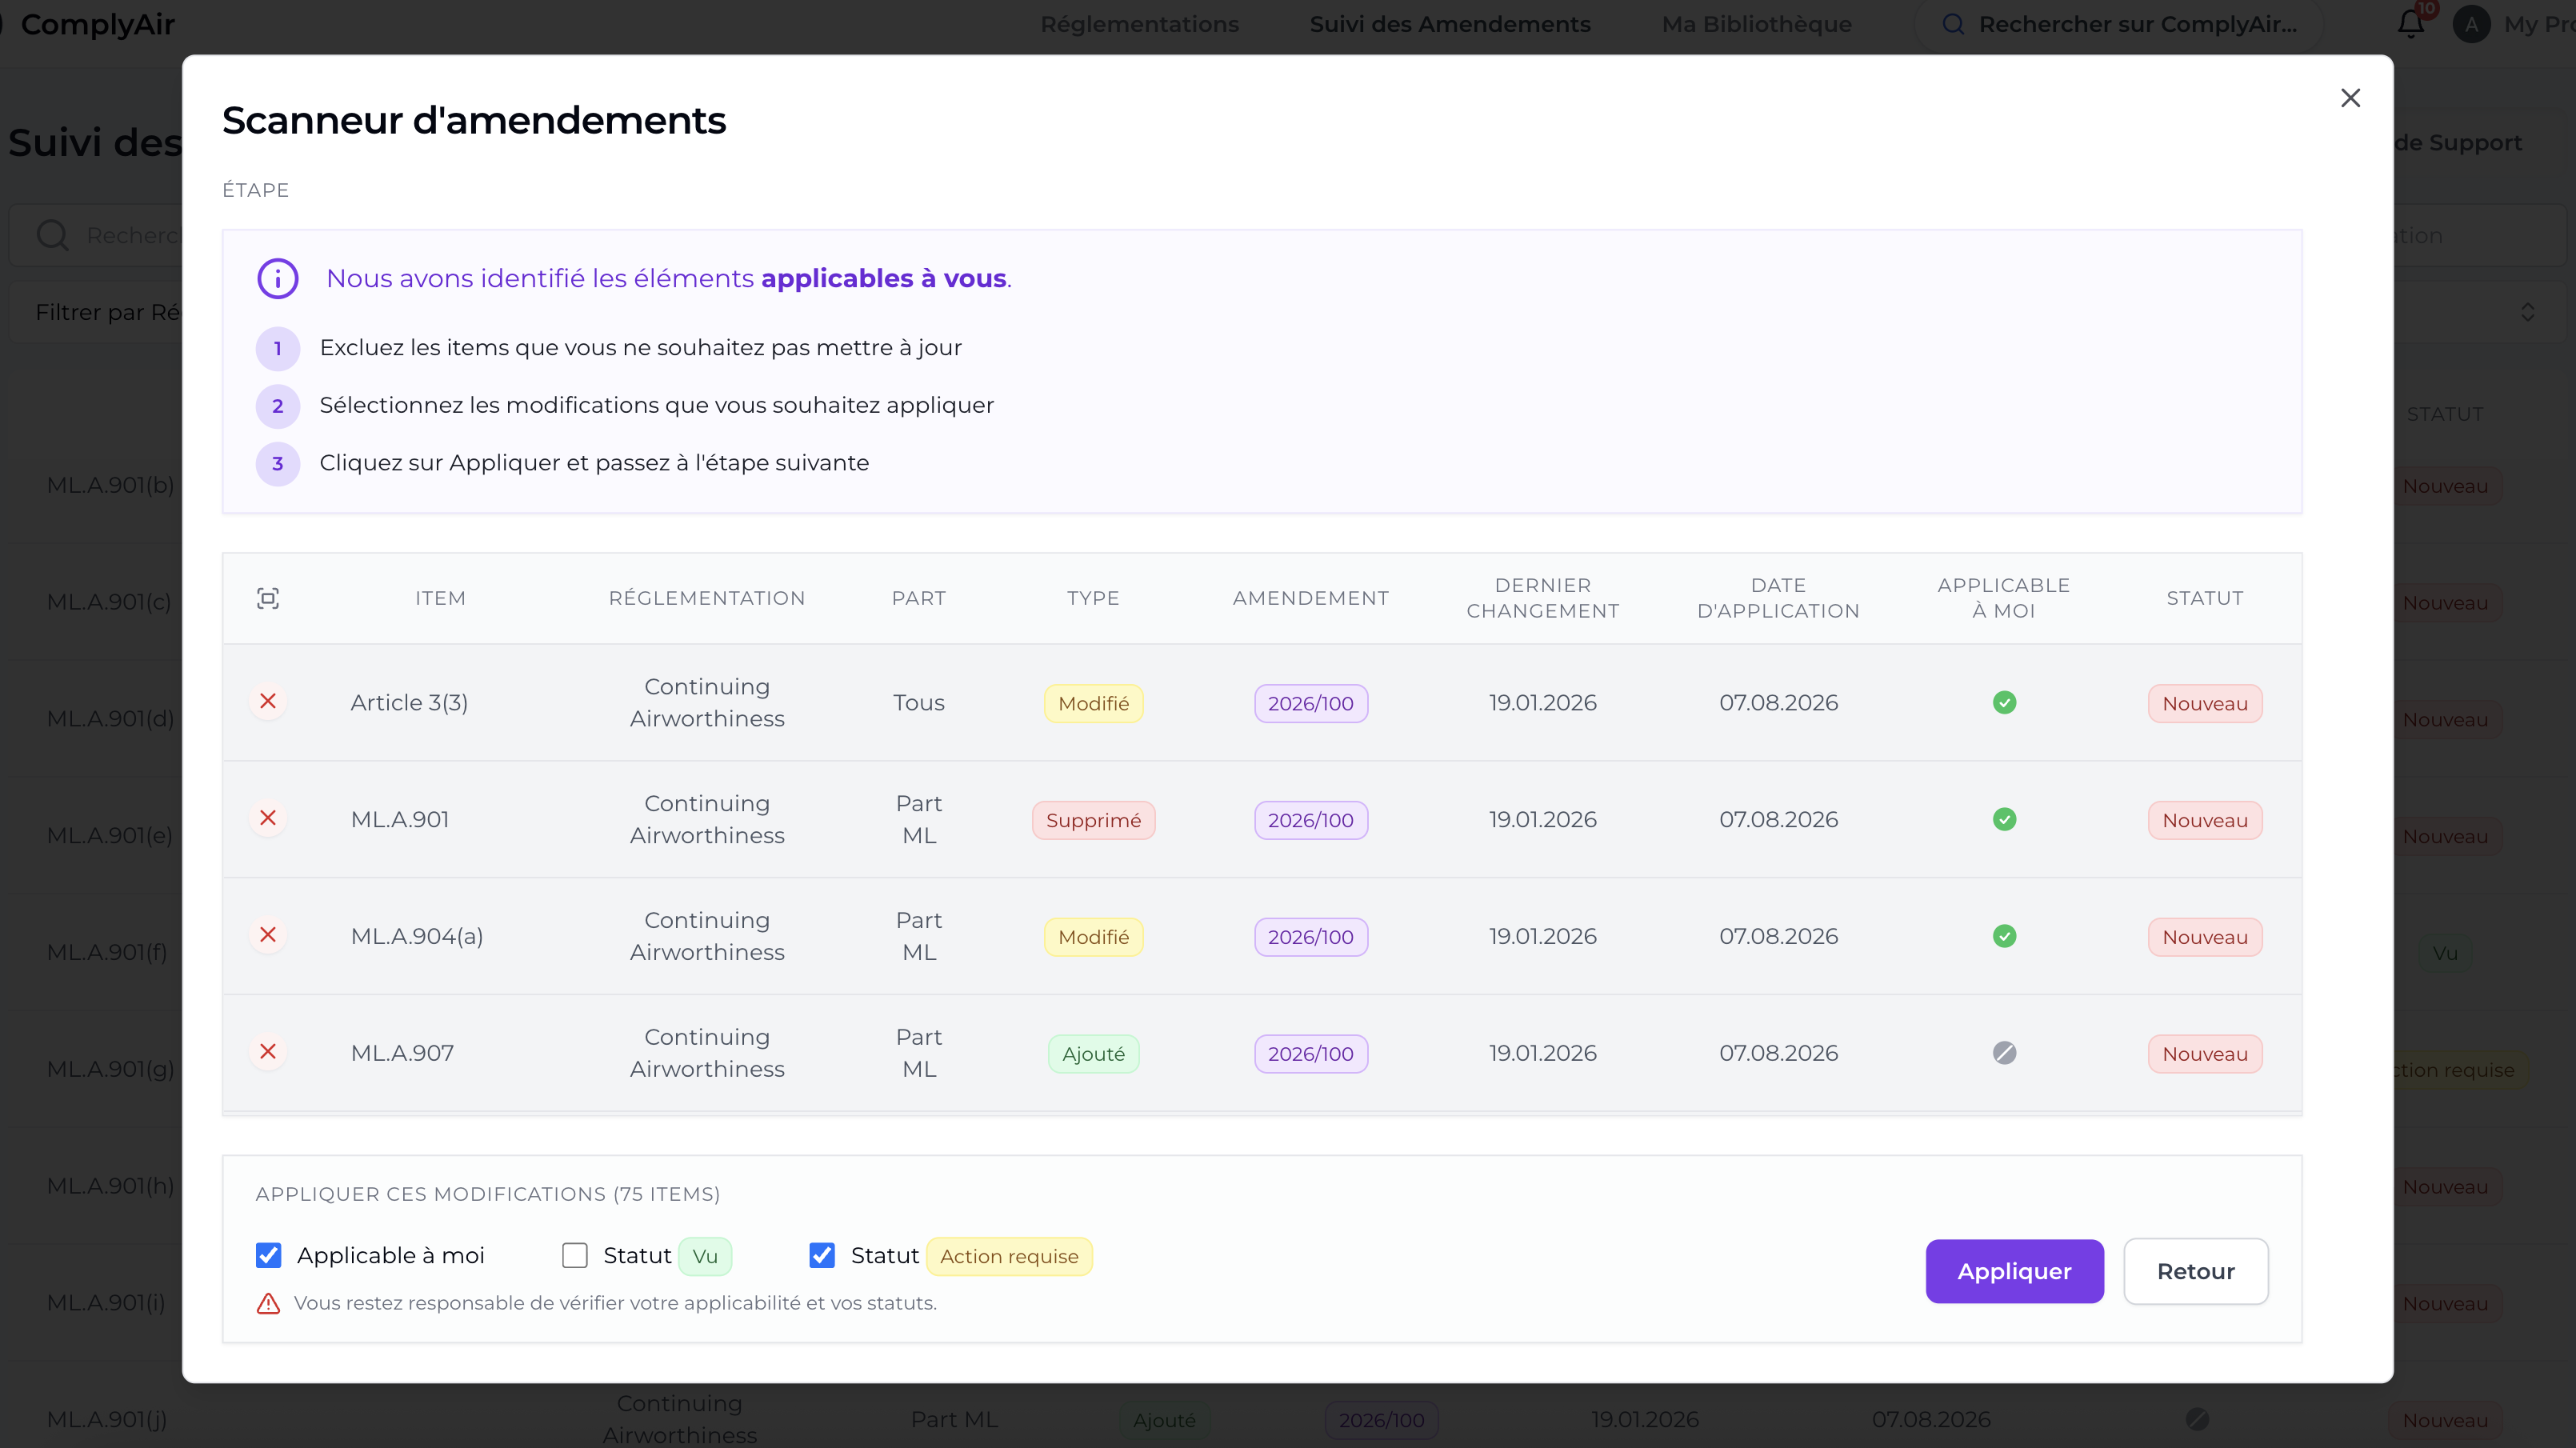Exclude the ML.A.904(a) row with red X
2576x1448 pixels.
pyautogui.click(x=268, y=935)
